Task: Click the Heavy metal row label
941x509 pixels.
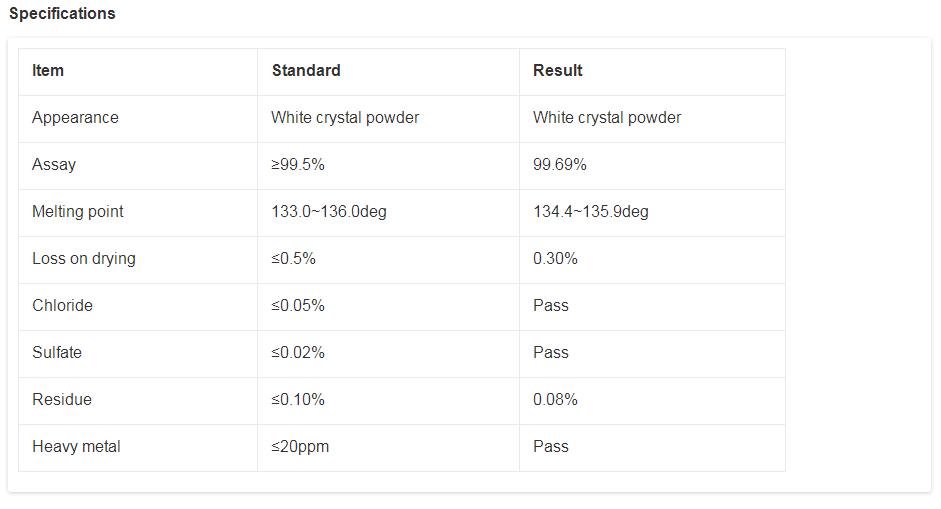Action: [x=76, y=447]
